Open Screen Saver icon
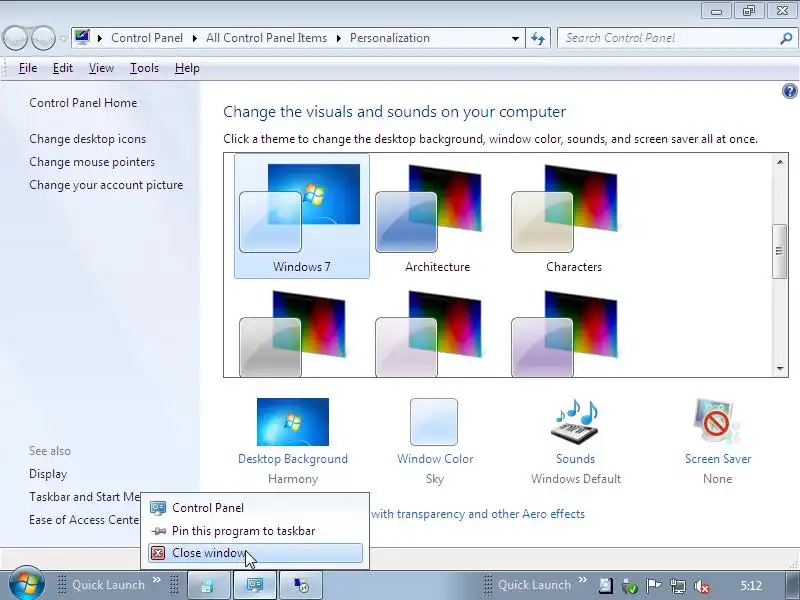The height and width of the screenshot is (600, 800). (x=717, y=422)
